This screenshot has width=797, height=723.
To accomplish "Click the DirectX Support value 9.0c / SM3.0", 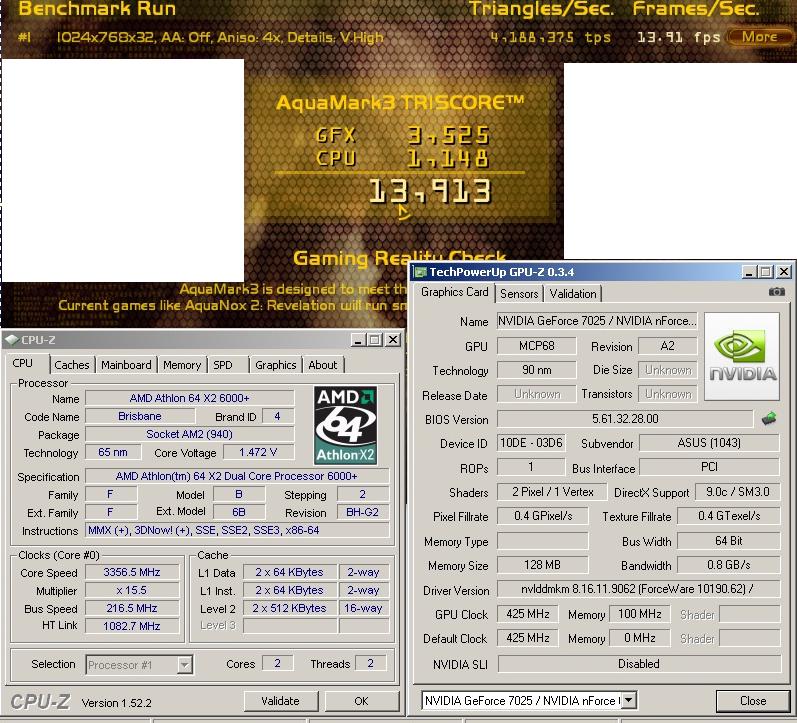I will (738, 492).
